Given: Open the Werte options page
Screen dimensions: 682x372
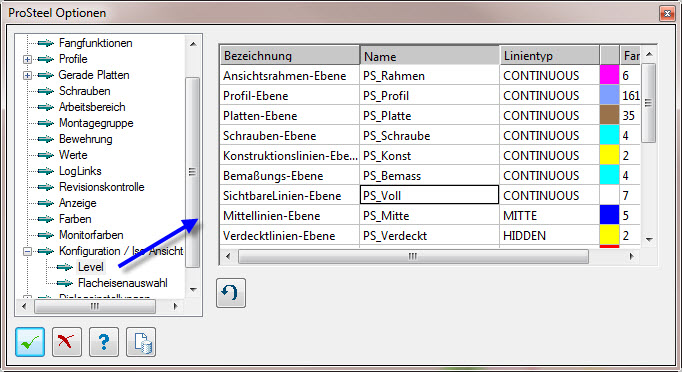Looking at the screenshot, I should (73, 155).
